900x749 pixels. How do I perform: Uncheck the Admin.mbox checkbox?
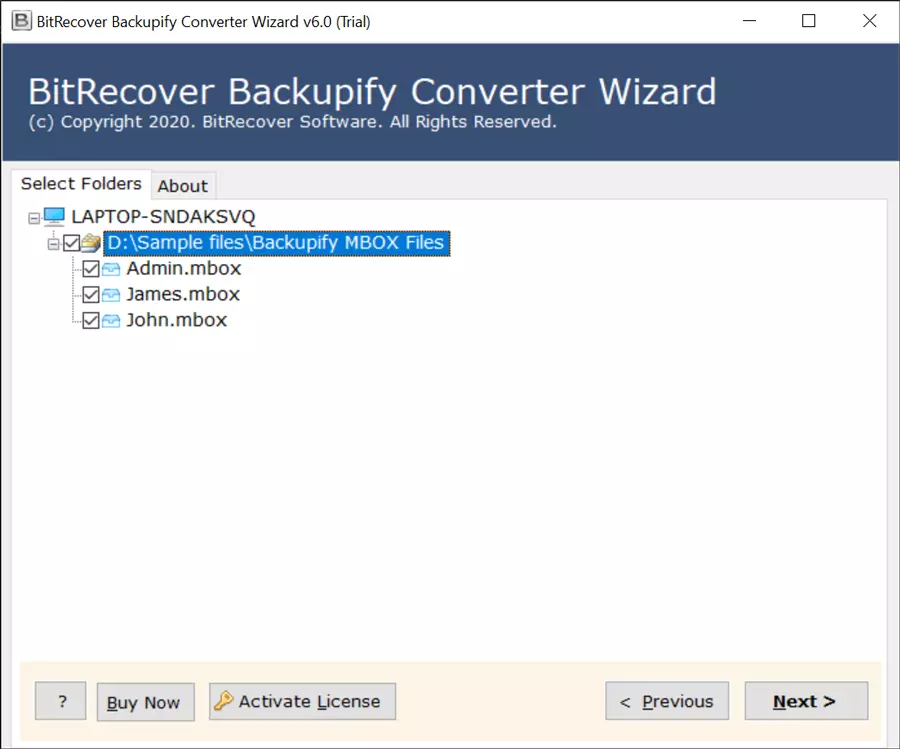coord(91,269)
